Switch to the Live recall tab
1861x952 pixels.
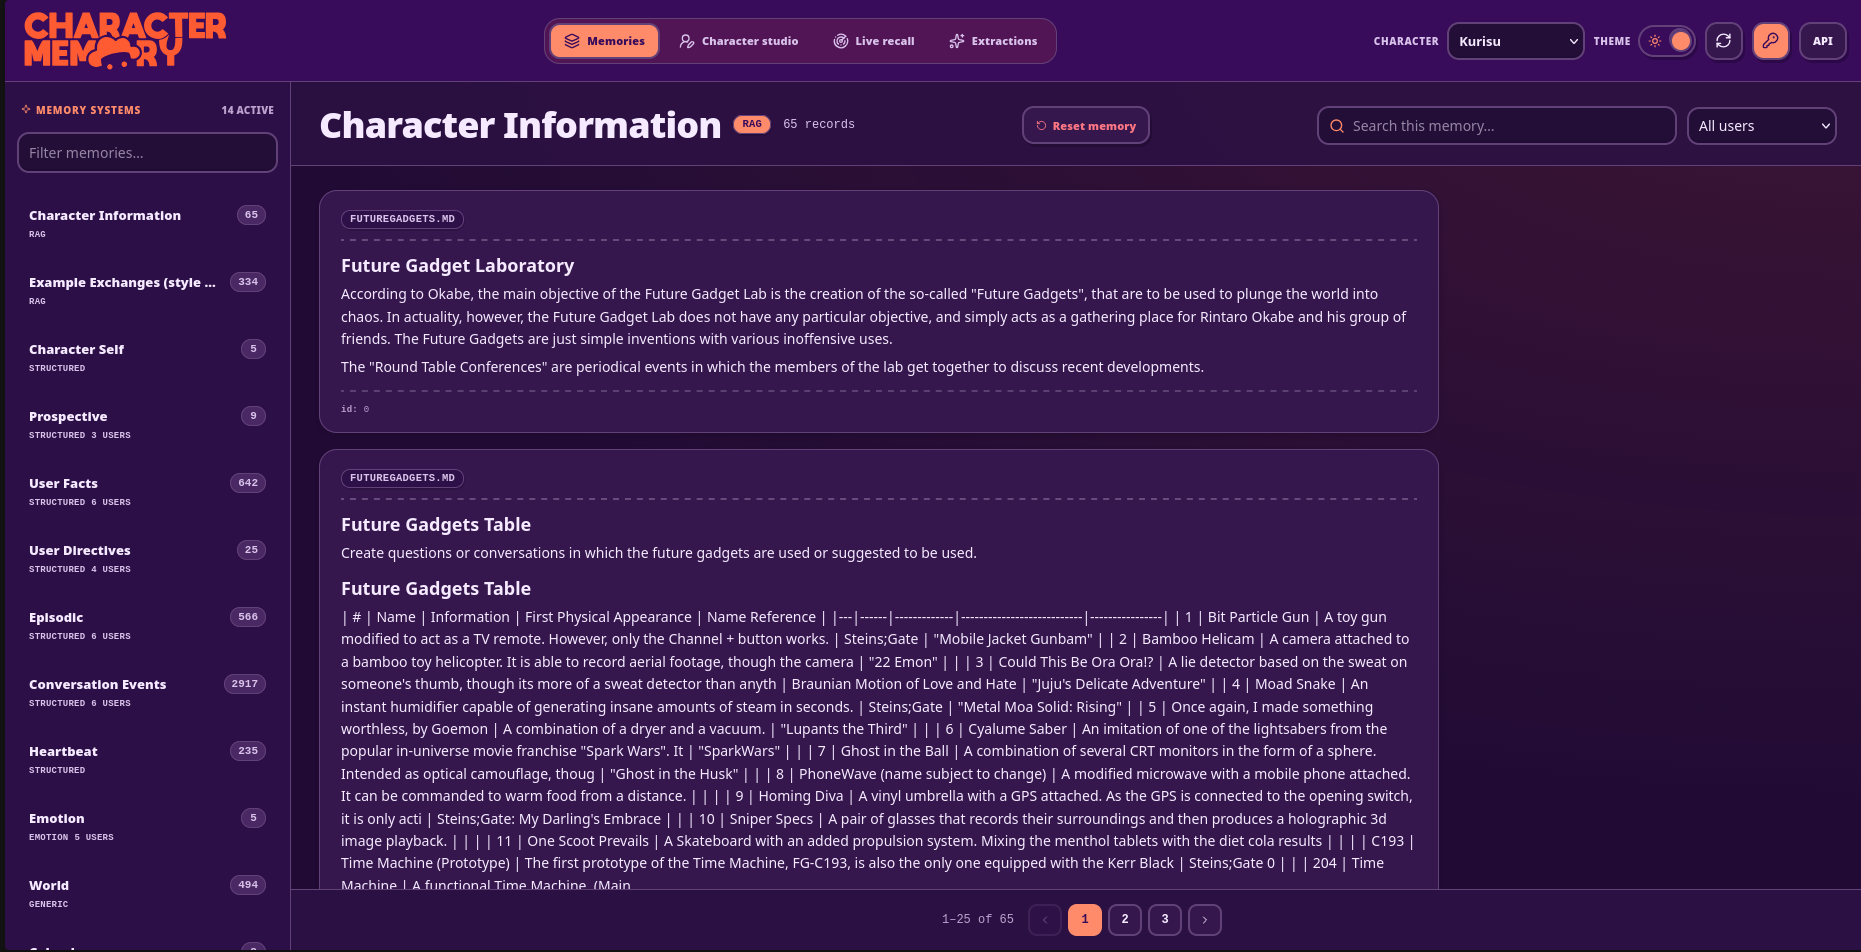(x=874, y=41)
